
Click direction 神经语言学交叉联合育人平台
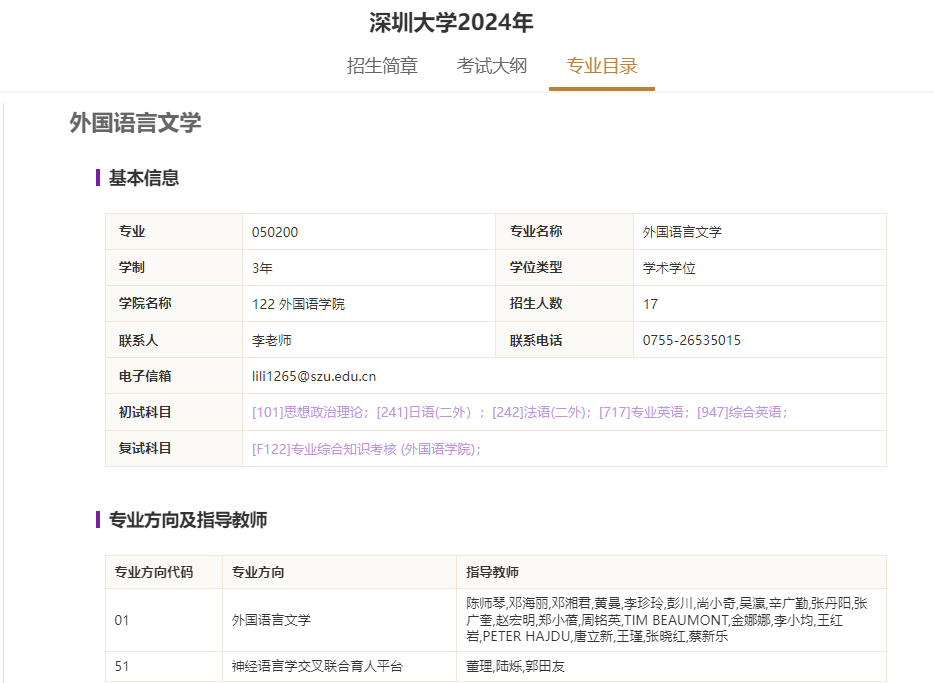pos(317,666)
